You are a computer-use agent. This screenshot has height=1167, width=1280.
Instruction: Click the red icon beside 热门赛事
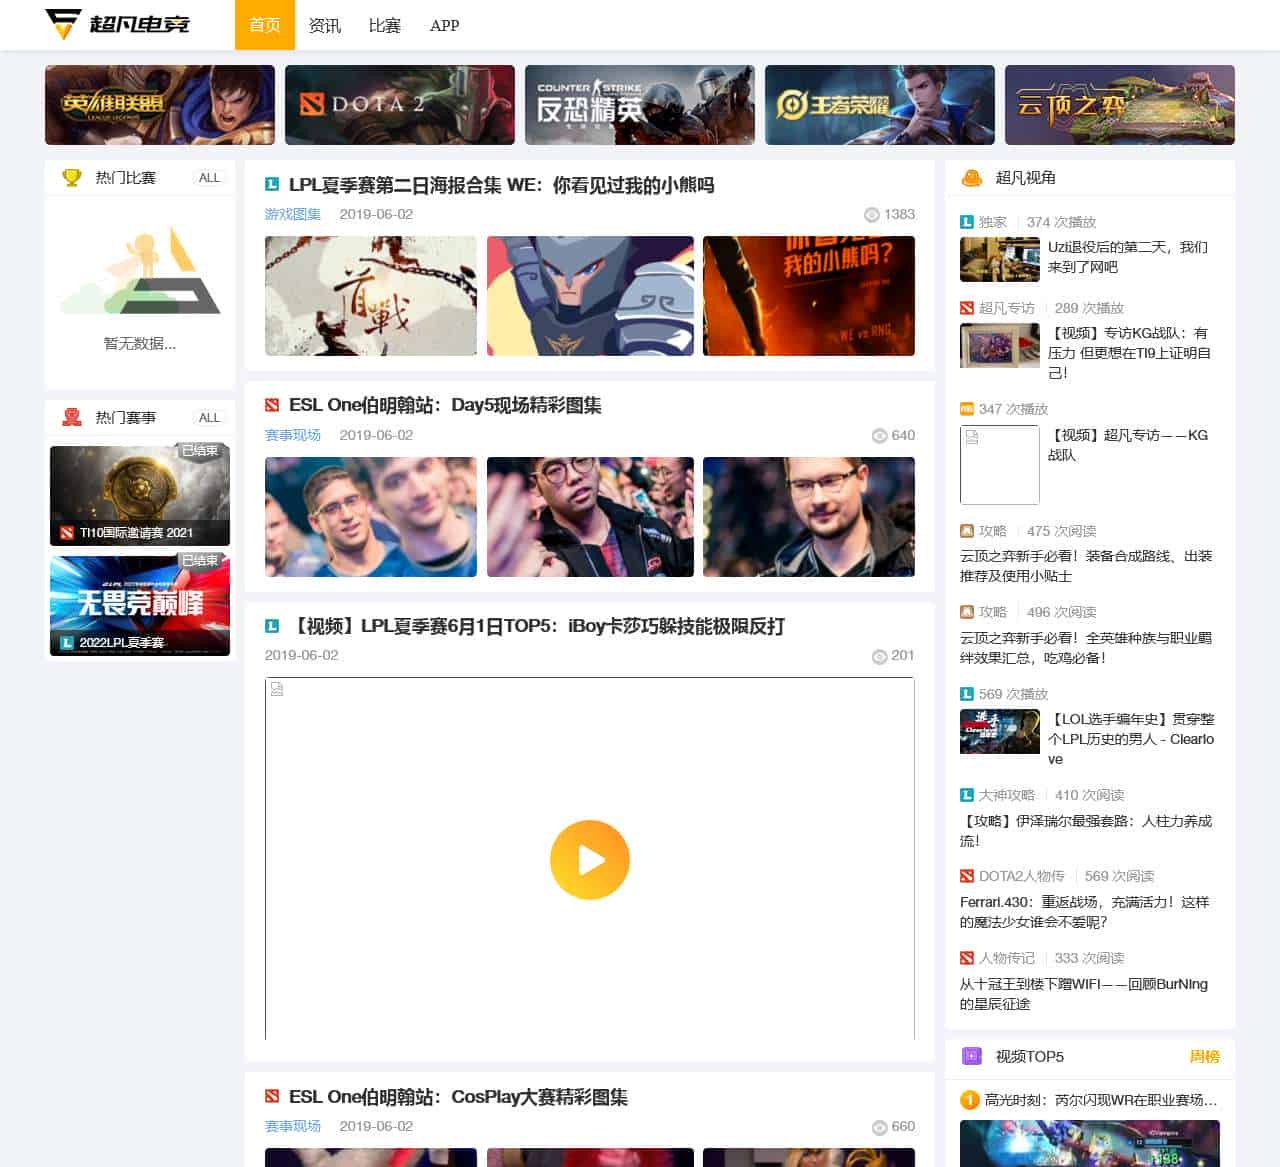tap(71, 417)
